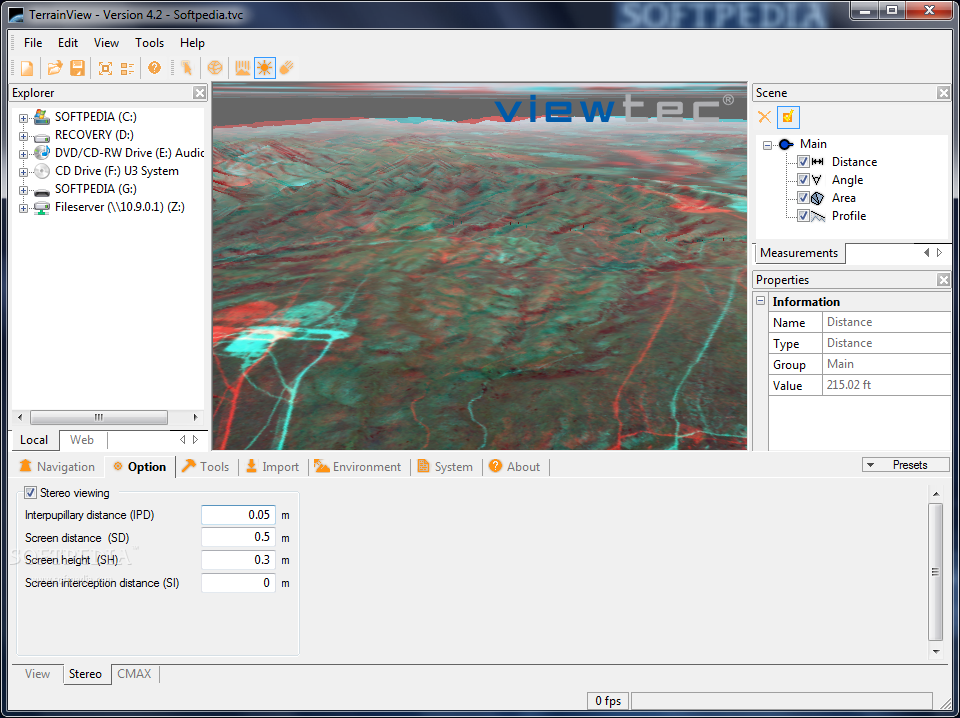The width and height of the screenshot is (960, 718).
Task: Switch to the Web tab in Explorer
Action: (82, 439)
